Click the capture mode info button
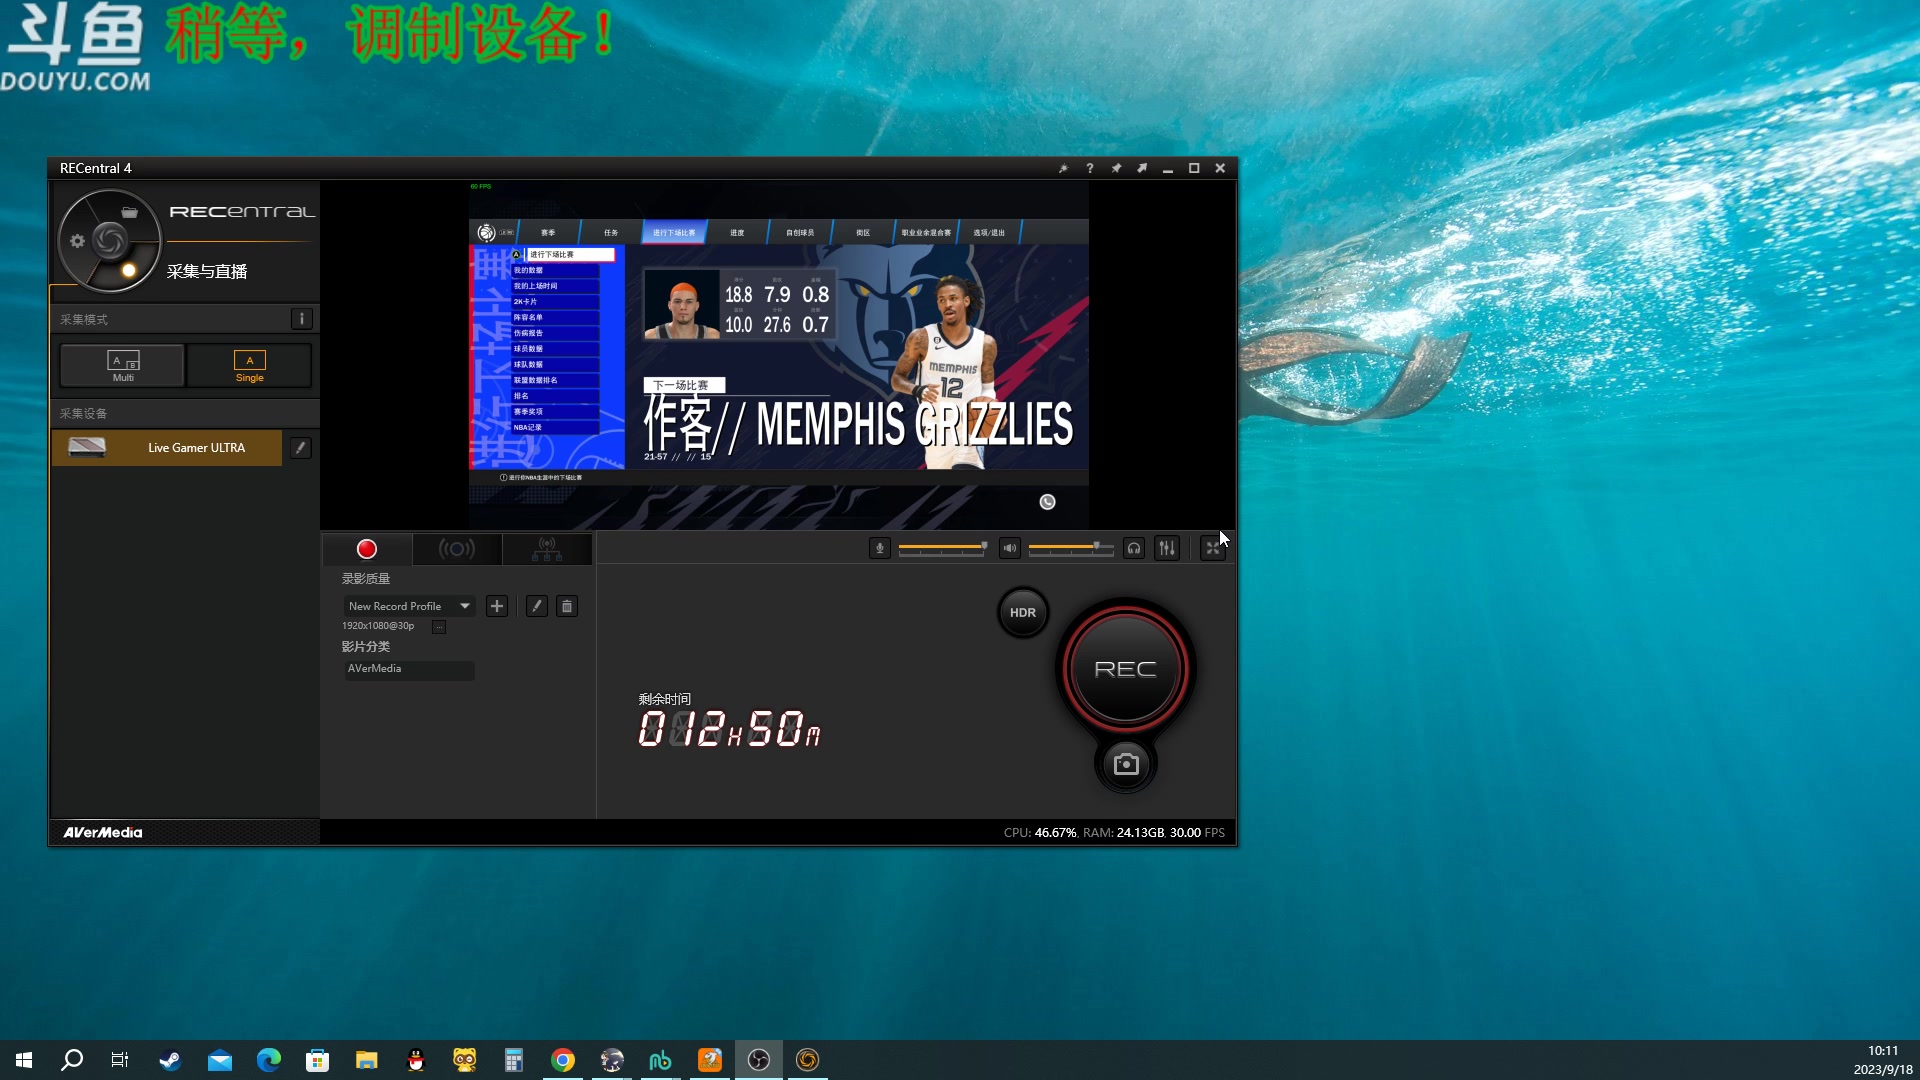This screenshot has height=1080, width=1920. [301, 319]
